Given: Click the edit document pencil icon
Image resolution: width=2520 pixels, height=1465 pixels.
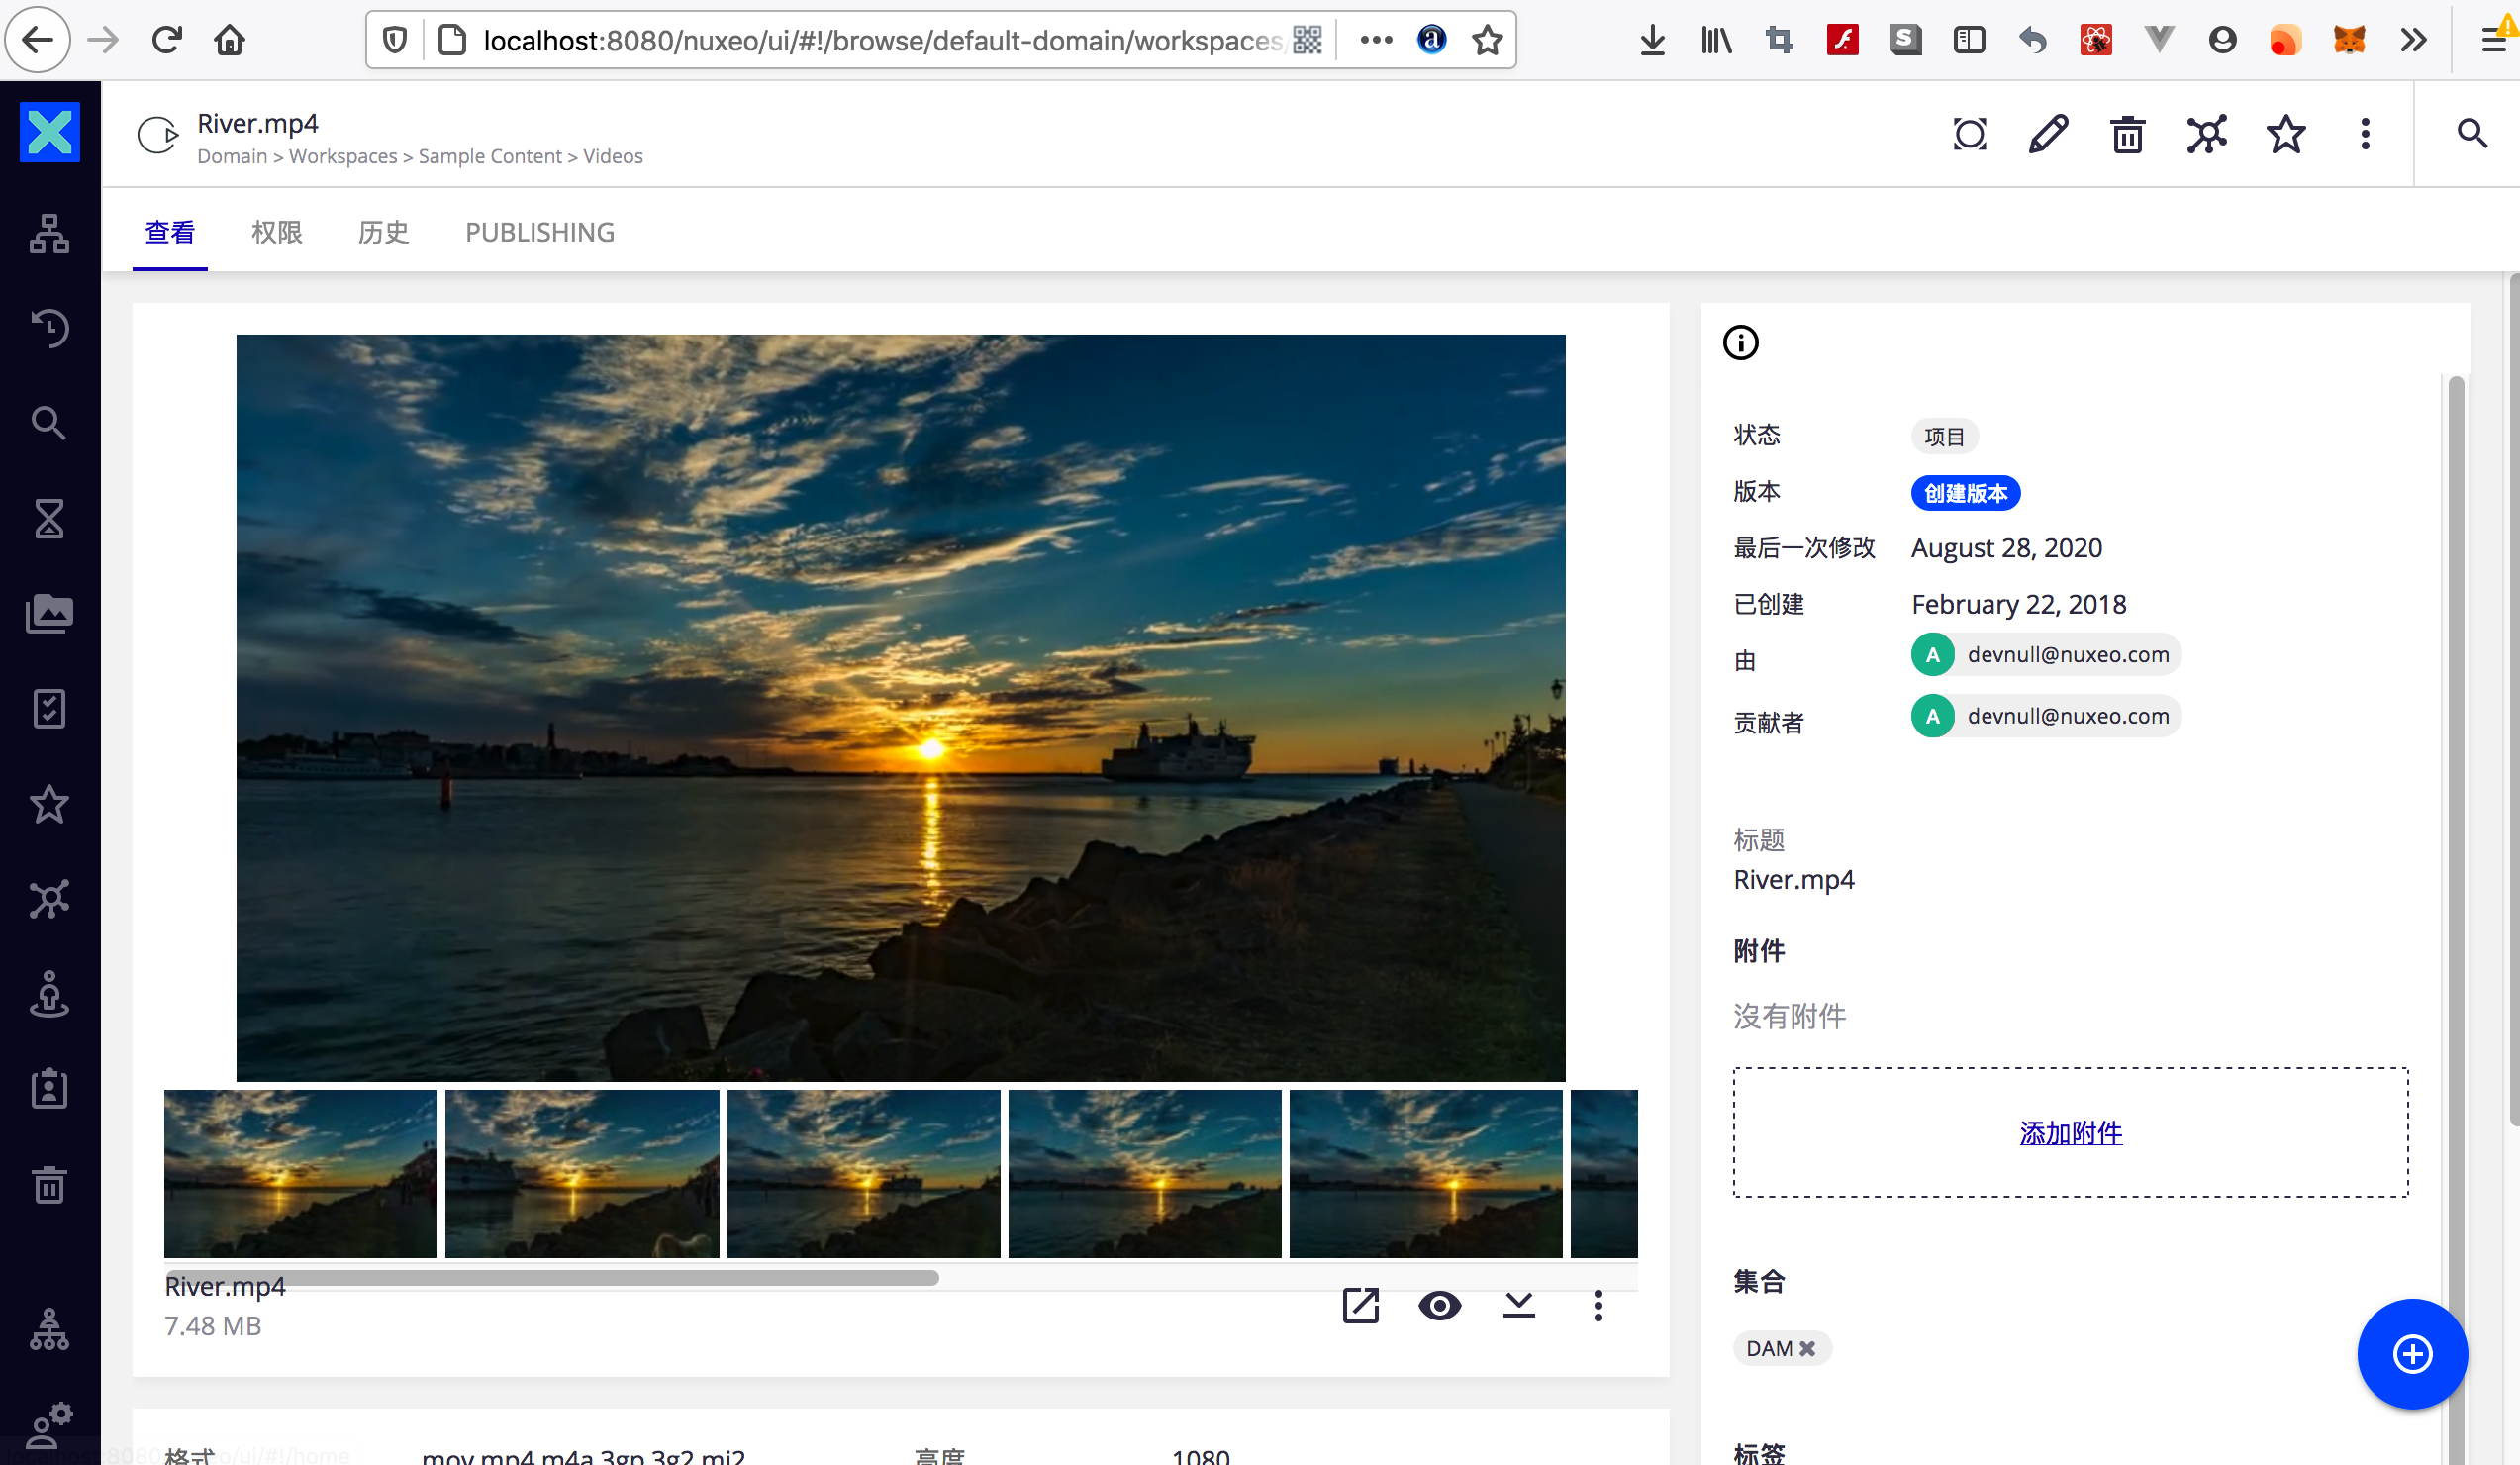Looking at the screenshot, I should point(2048,134).
